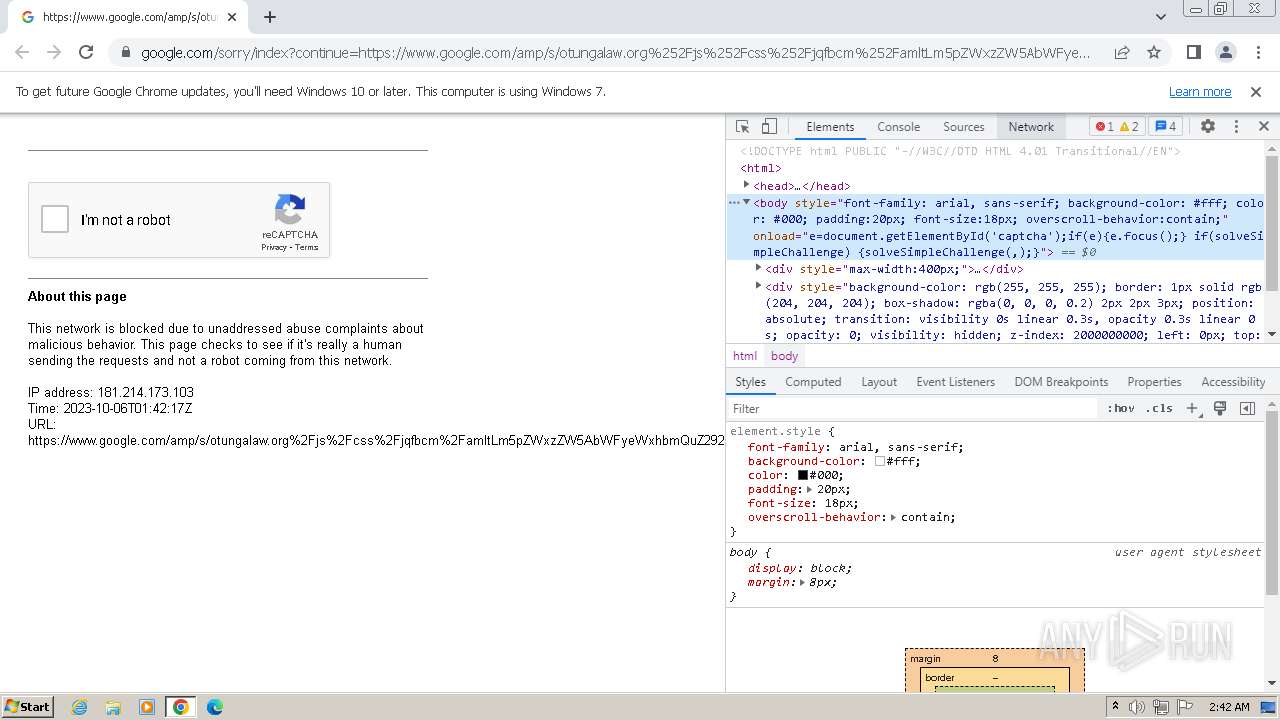Select the Accessibility pane tab
This screenshot has height=720, width=1280.
[x=1233, y=382]
